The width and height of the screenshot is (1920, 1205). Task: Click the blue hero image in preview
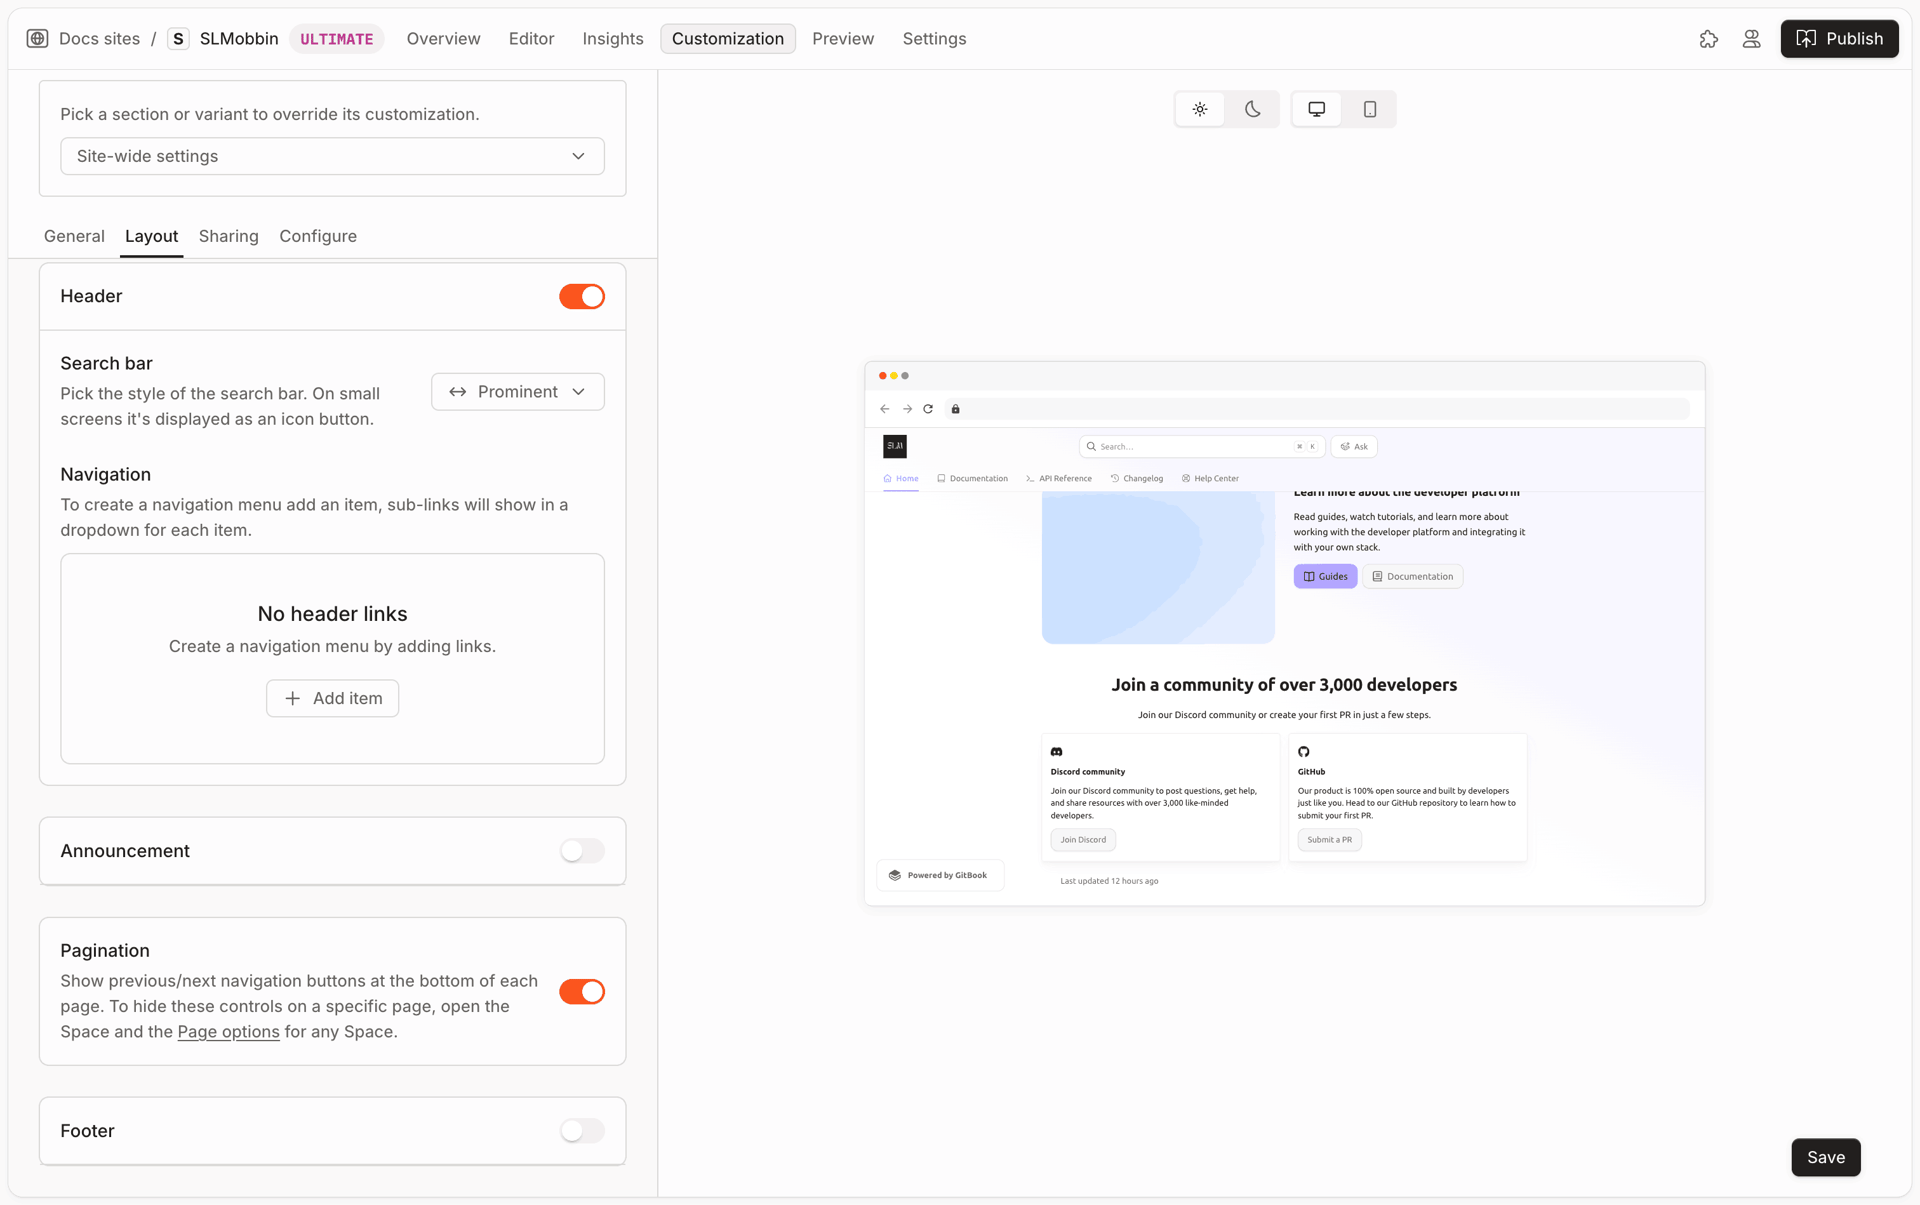point(1158,567)
